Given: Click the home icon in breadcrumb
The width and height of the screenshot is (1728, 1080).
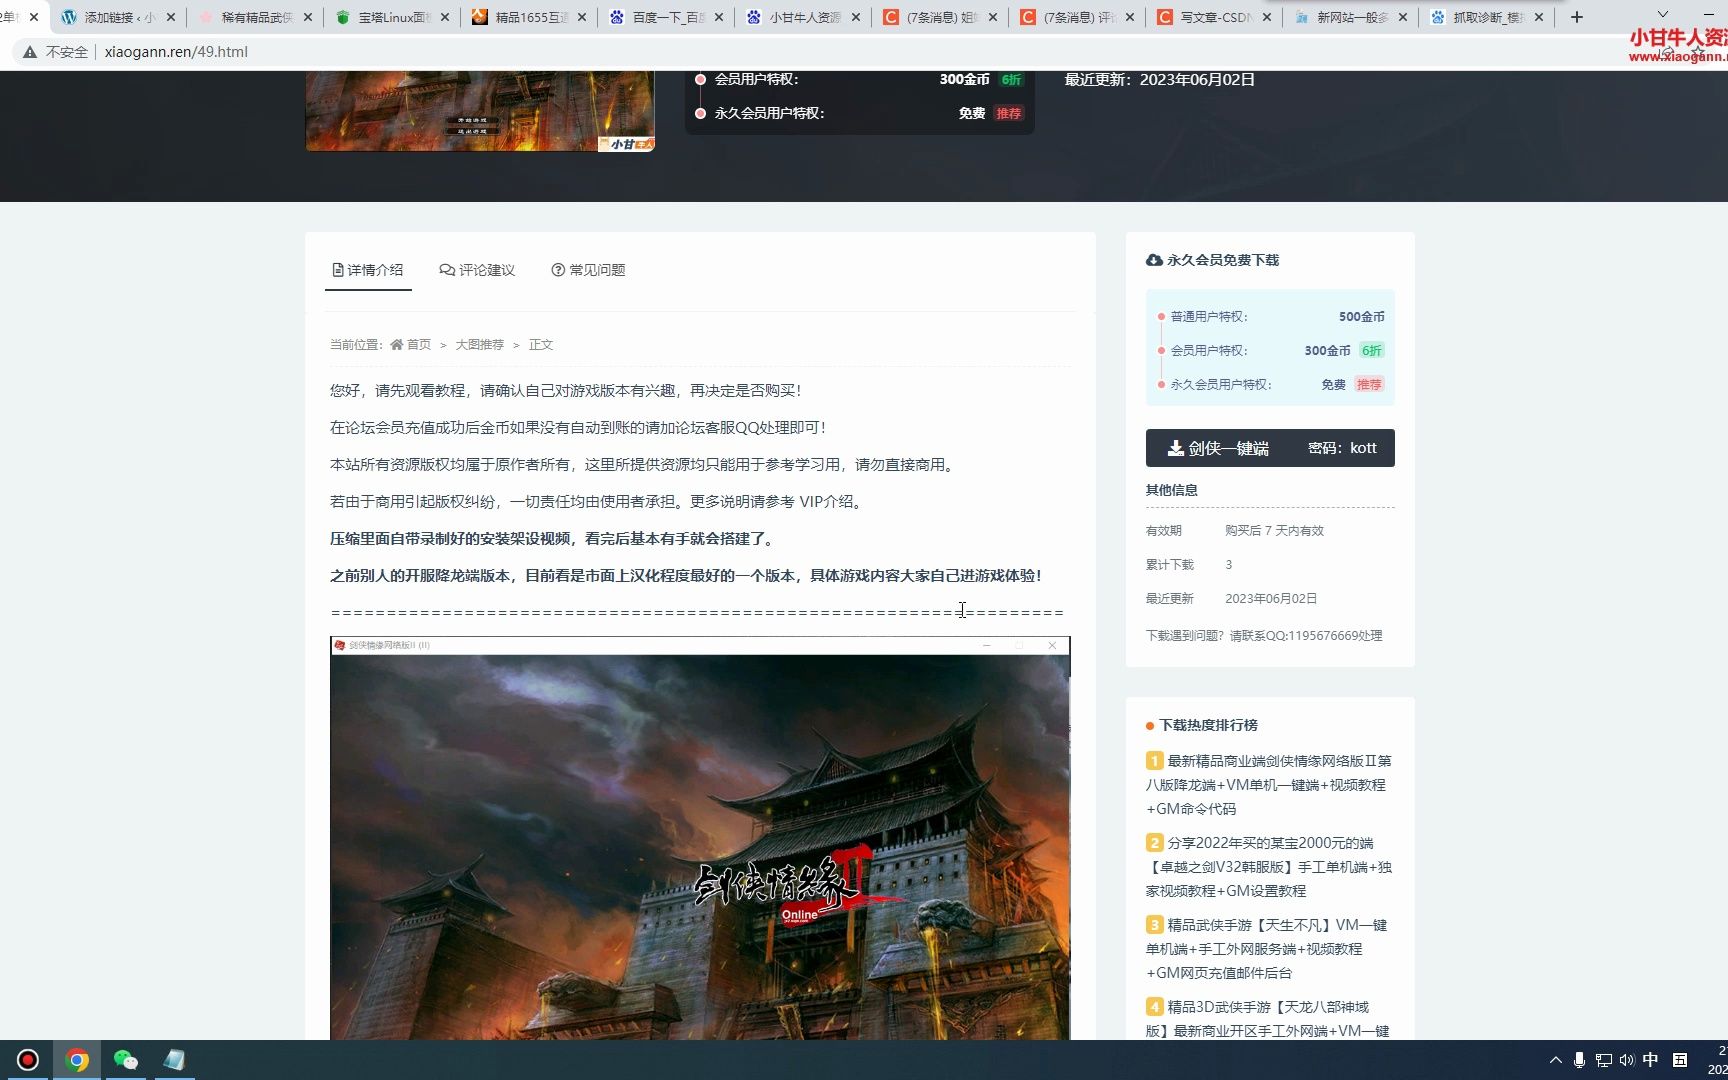Looking at the screenshot, I should click(x=397, y=344).
